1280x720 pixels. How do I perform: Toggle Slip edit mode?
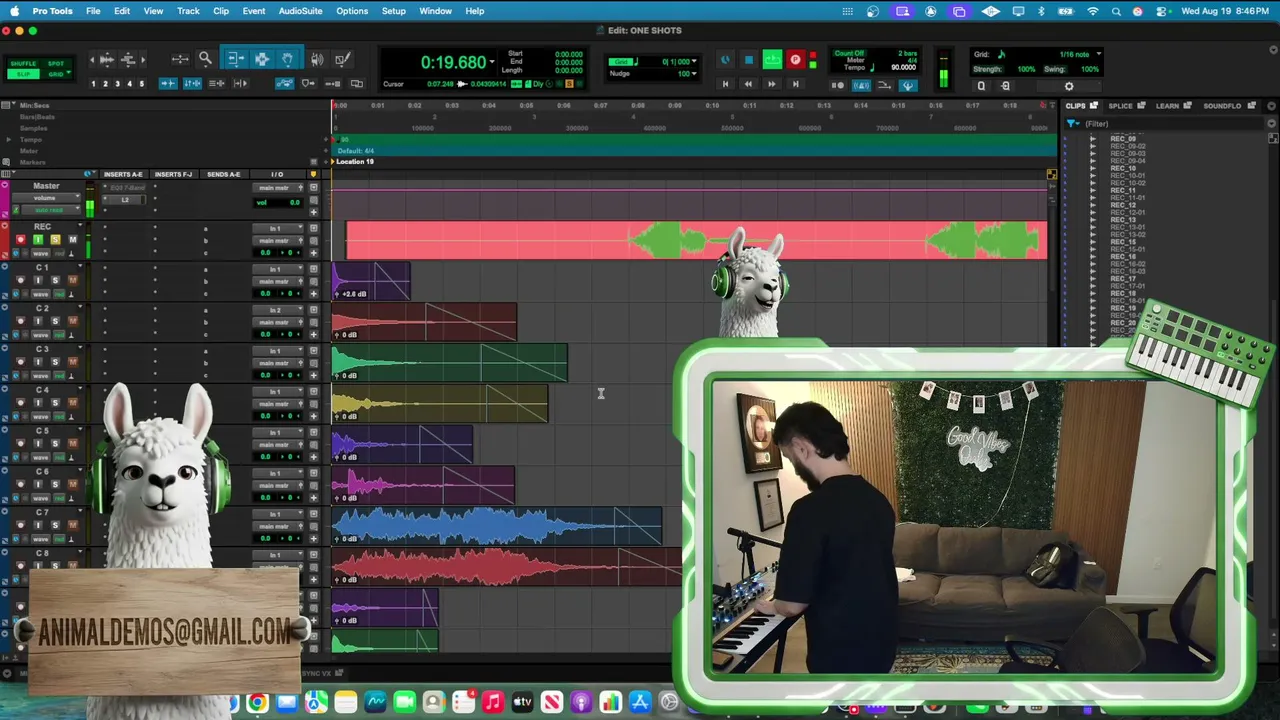[x=23, y=74]
